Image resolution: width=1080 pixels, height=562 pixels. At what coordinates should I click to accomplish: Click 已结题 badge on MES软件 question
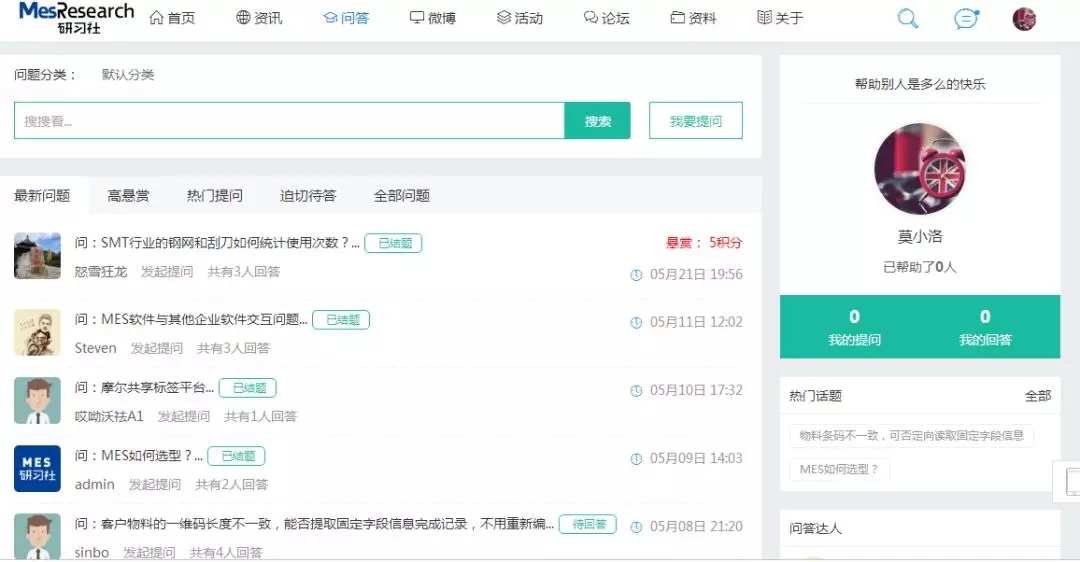pyautogui.click(x=341, y=320)
